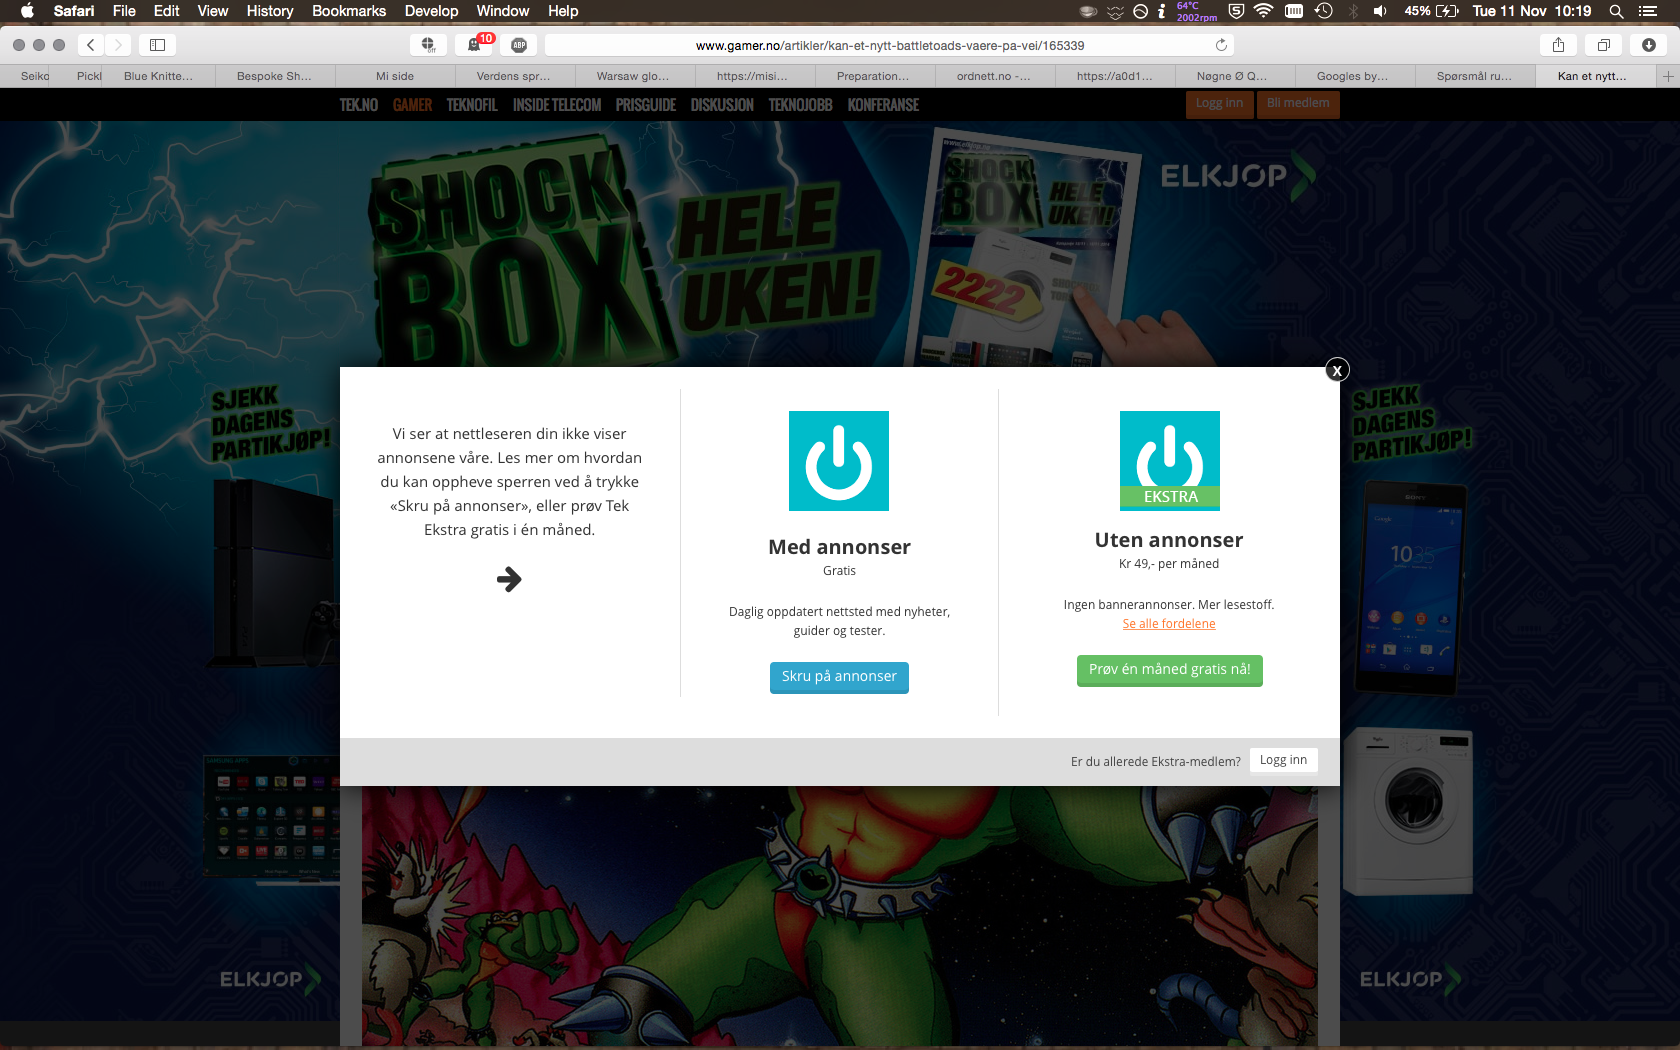Click the Battletoads article image

[x=839, y=915]
